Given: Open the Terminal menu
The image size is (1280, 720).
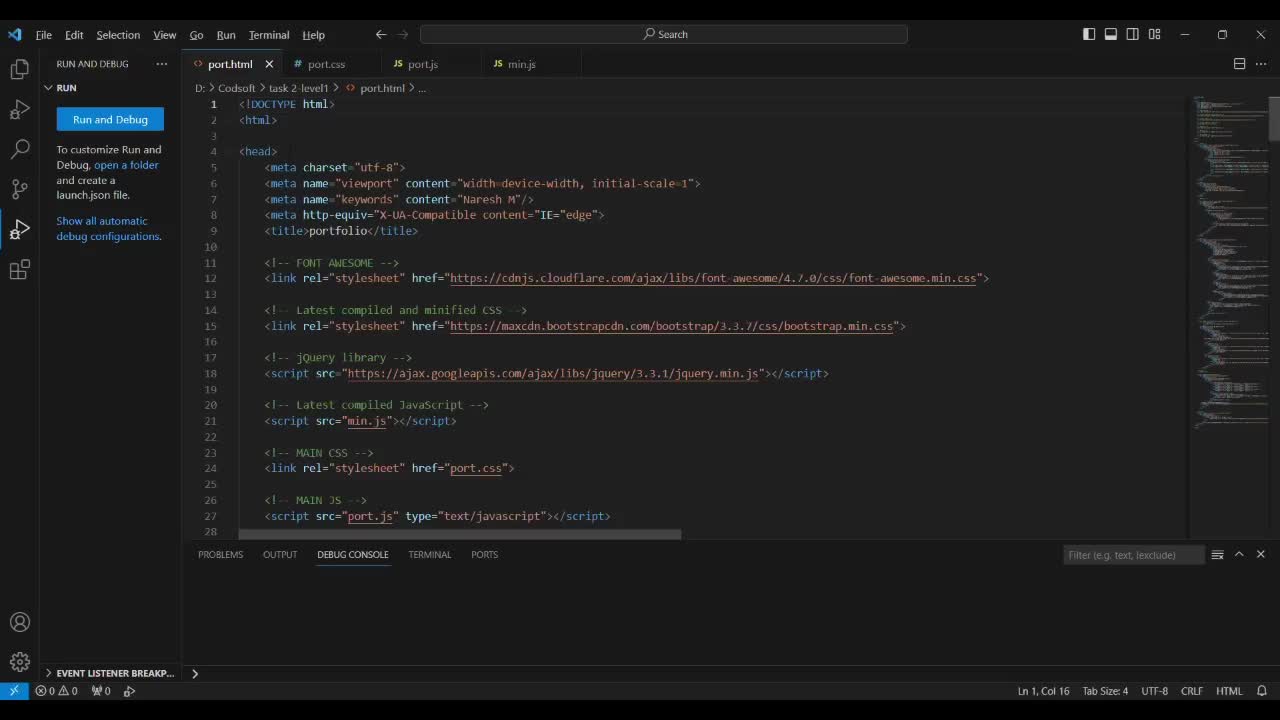Looking at the screenshot, I should [268, 35].
